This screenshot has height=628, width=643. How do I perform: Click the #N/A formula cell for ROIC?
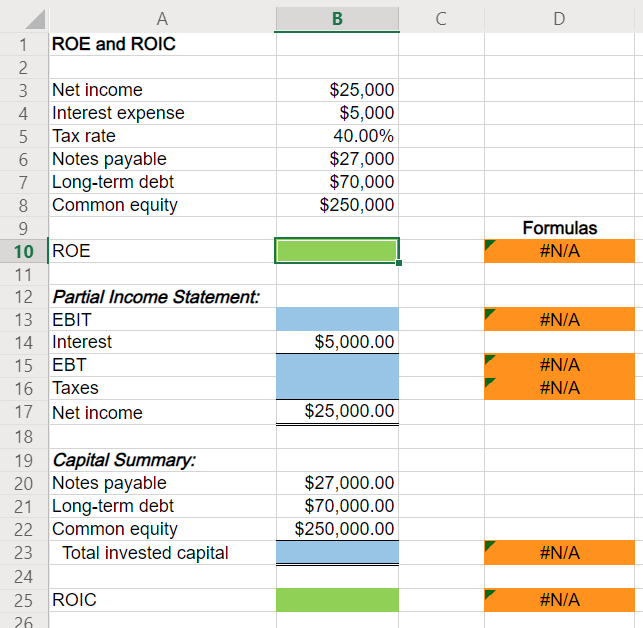(559, 600)
